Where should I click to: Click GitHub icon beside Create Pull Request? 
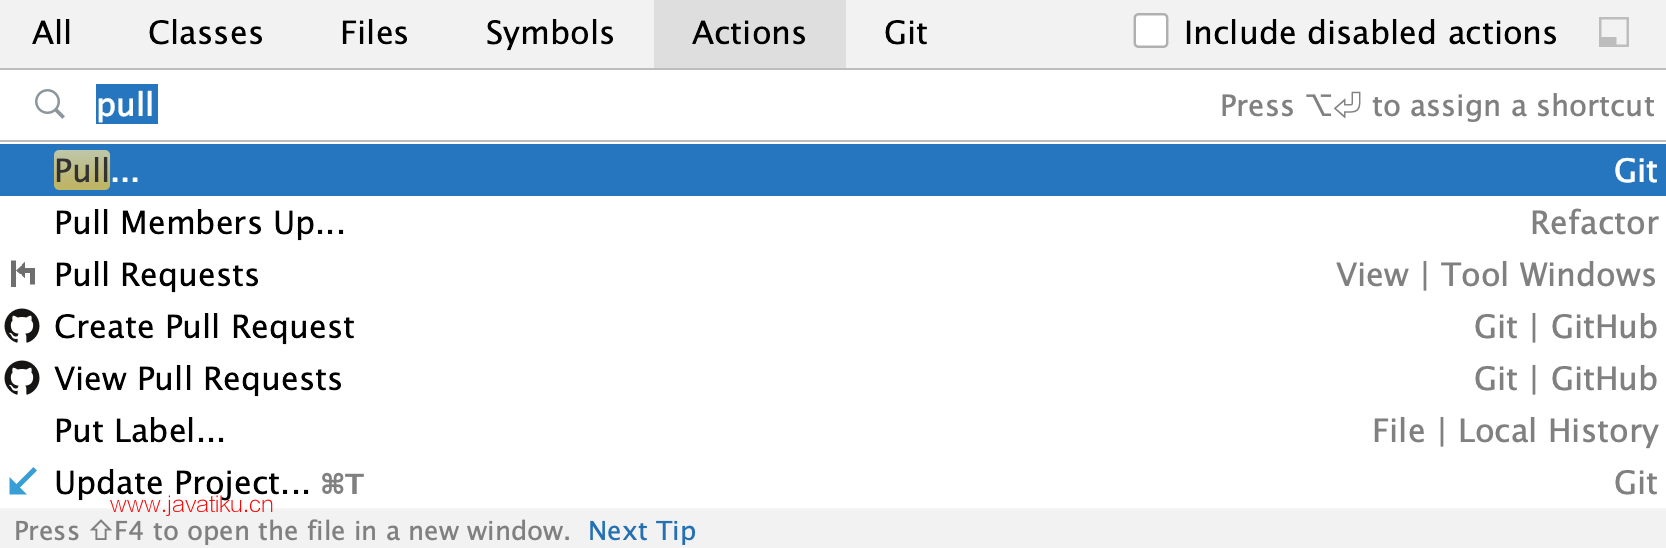(22, 326)
